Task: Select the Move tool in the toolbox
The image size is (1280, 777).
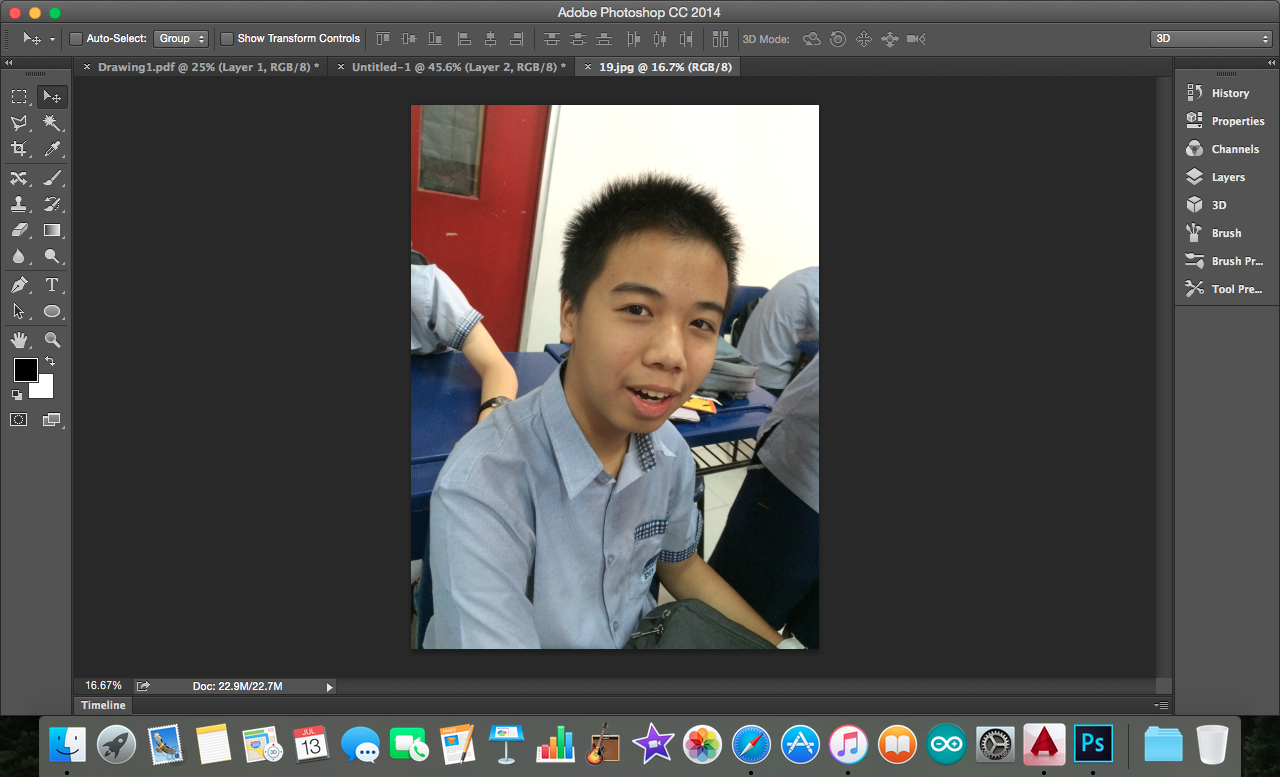Action: click(x=52, y=97)
